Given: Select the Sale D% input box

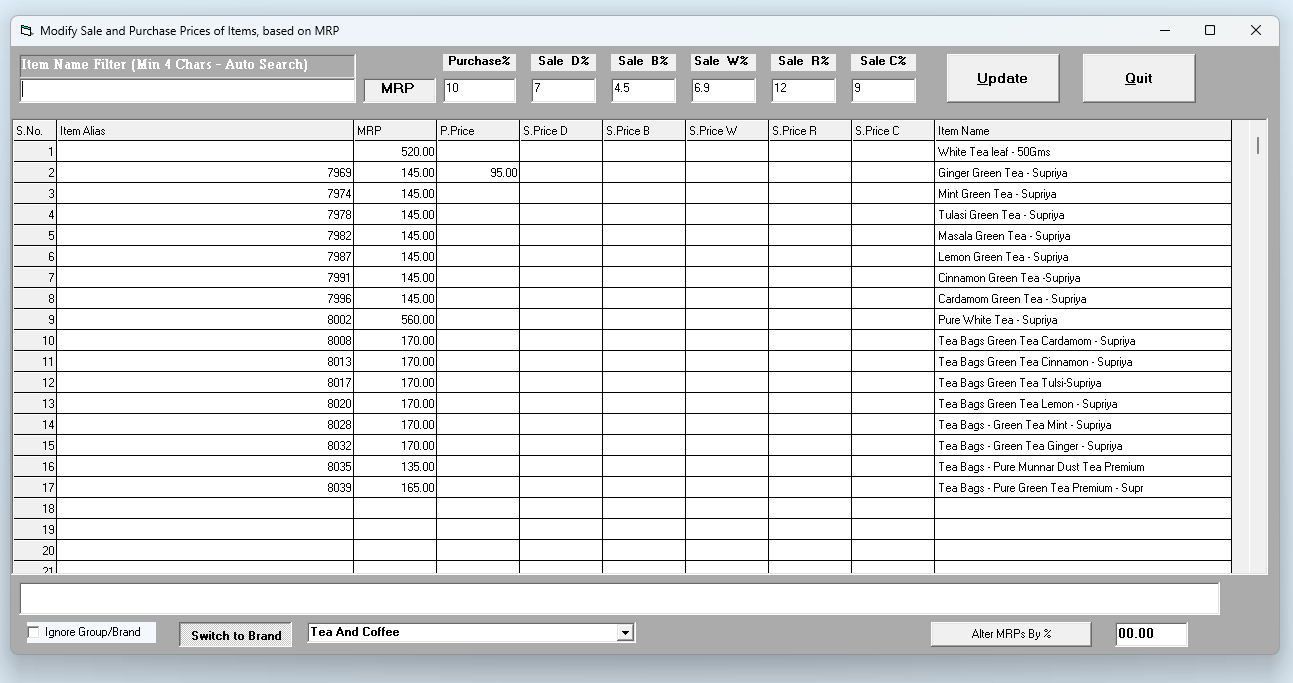Looking at the screenshot, I should [563, 90].
